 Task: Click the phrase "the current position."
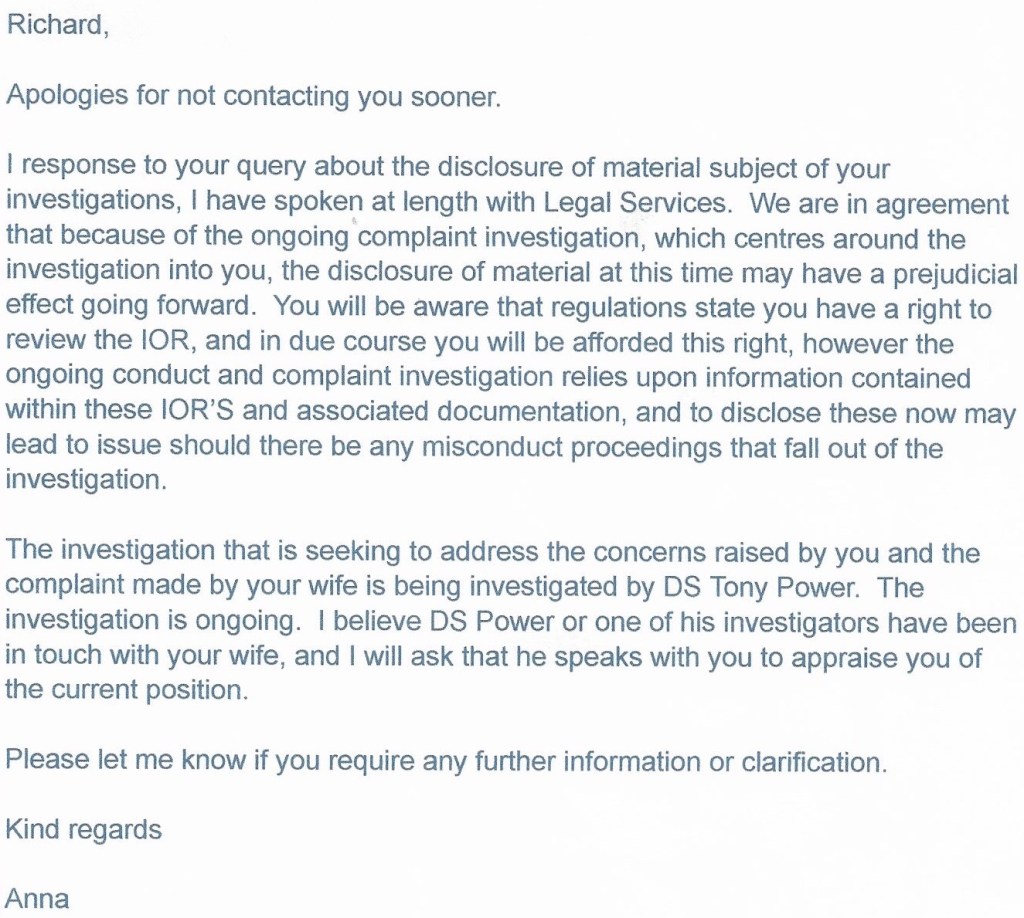click(126, 691)
